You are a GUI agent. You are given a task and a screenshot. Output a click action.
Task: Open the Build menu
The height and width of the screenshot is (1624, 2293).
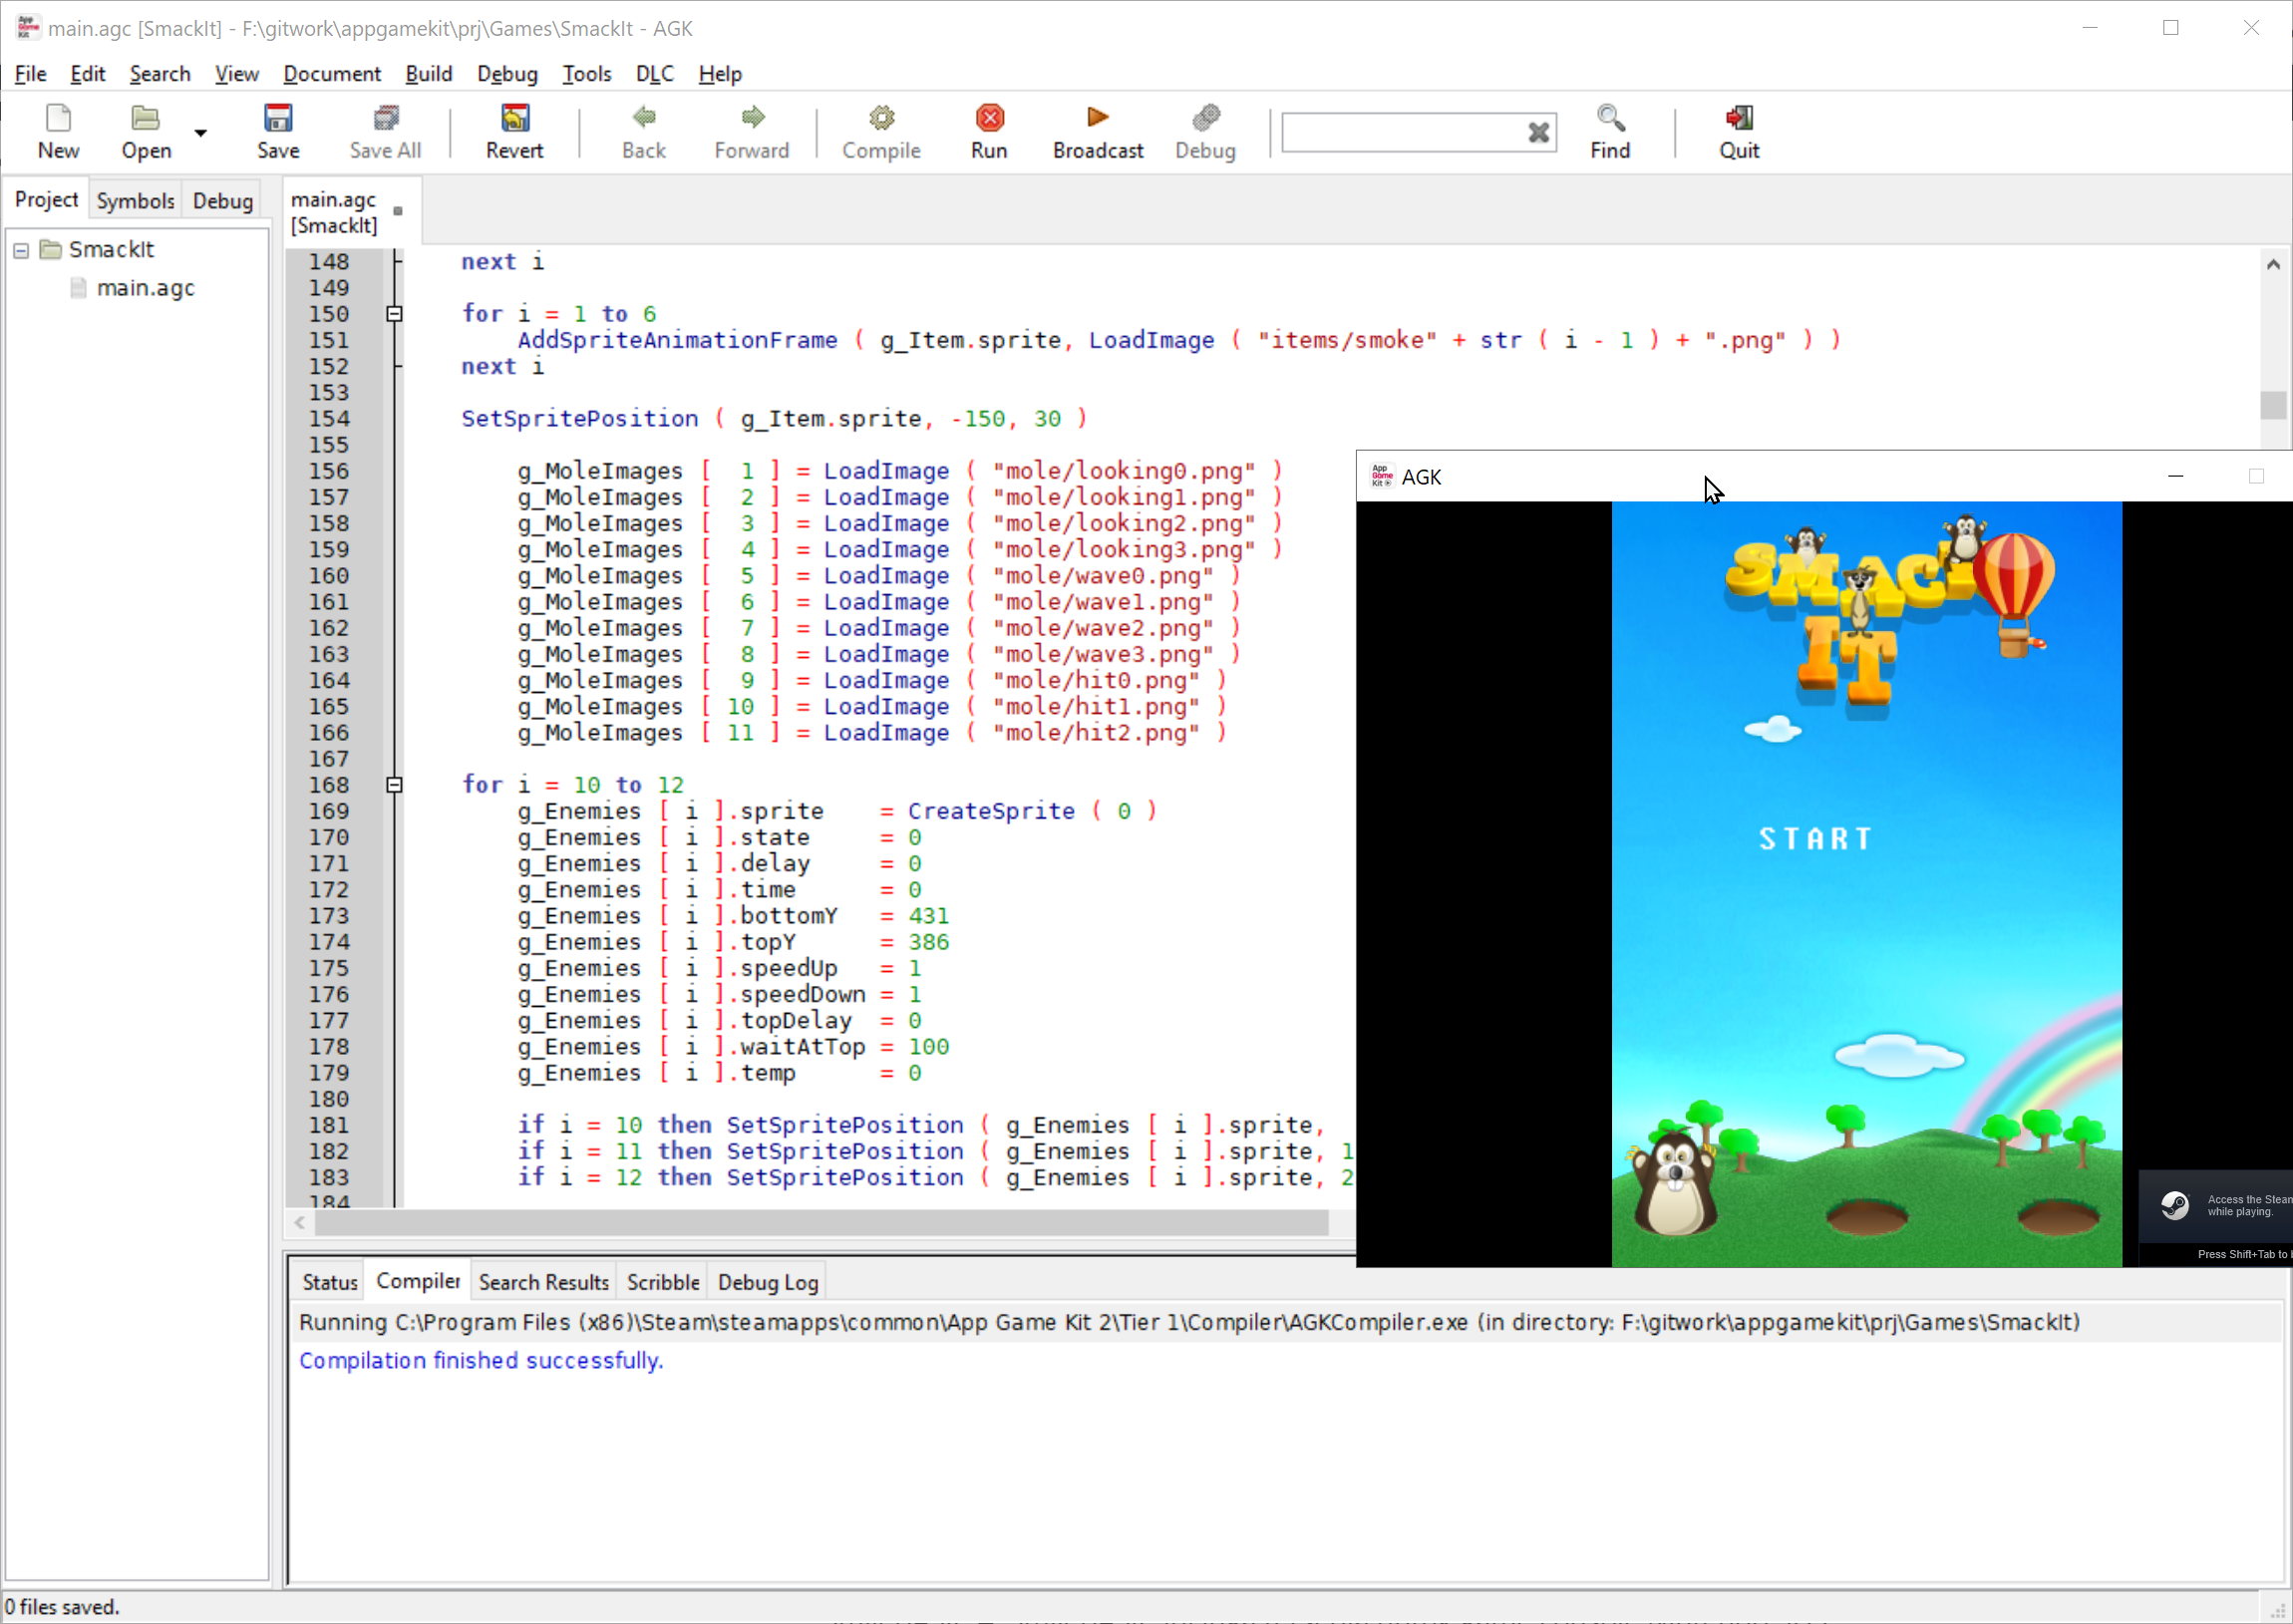click(427, 74)
